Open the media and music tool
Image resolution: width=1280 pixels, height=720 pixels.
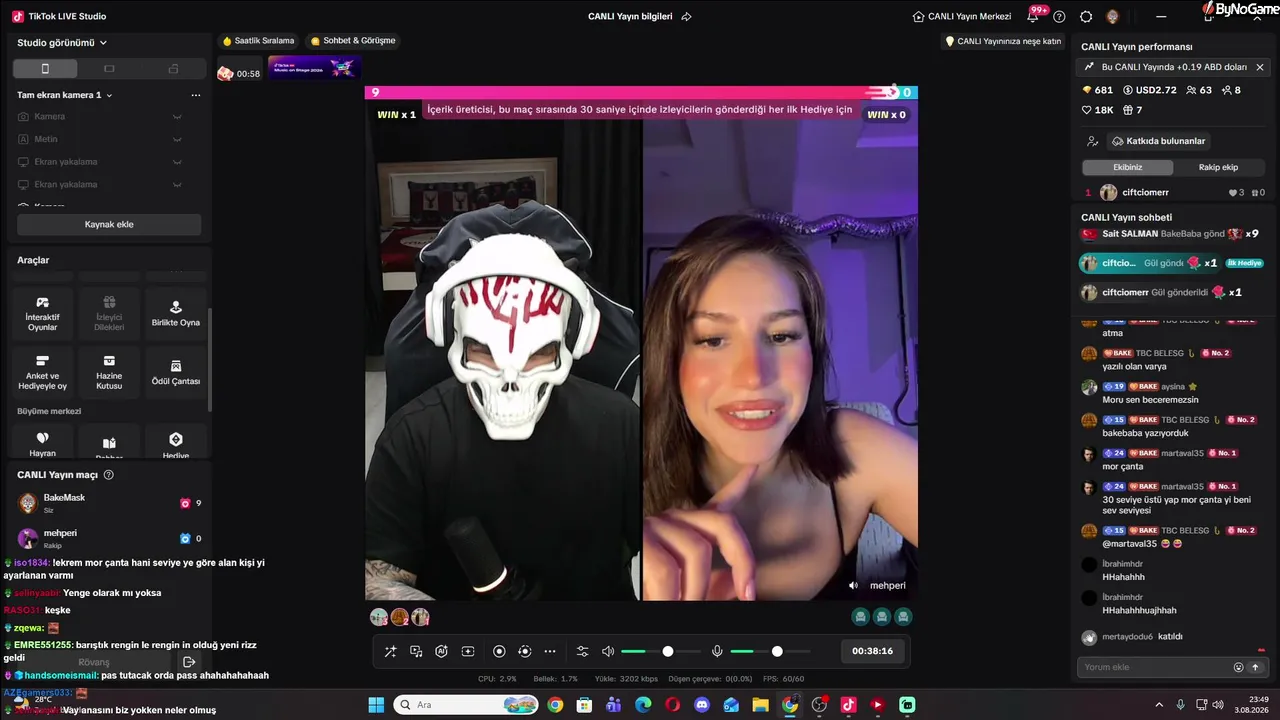point(416,651)
